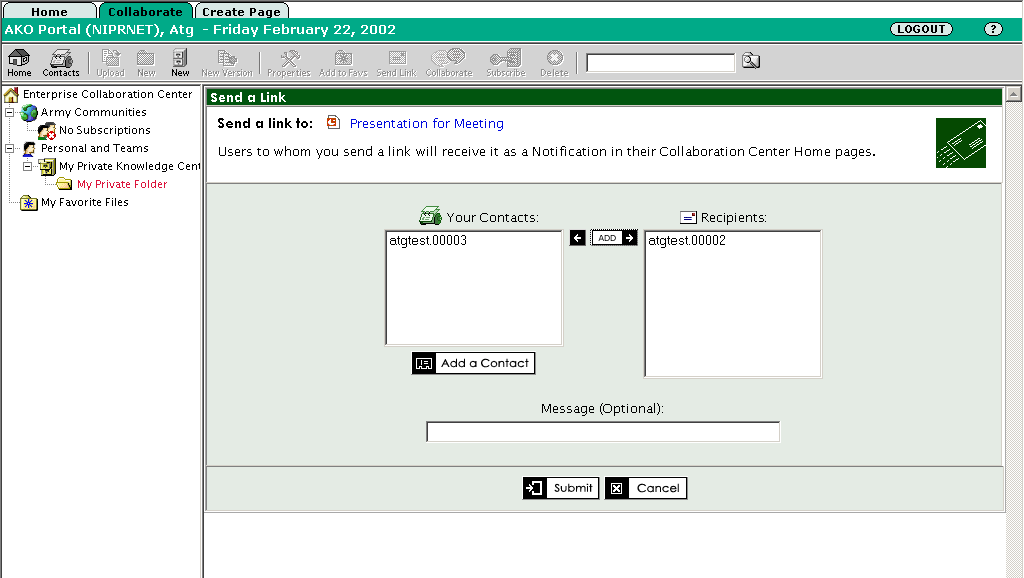Screen dimensions: 1024x578
Task: Open Presentation for Meeting link
Action: 426,124
